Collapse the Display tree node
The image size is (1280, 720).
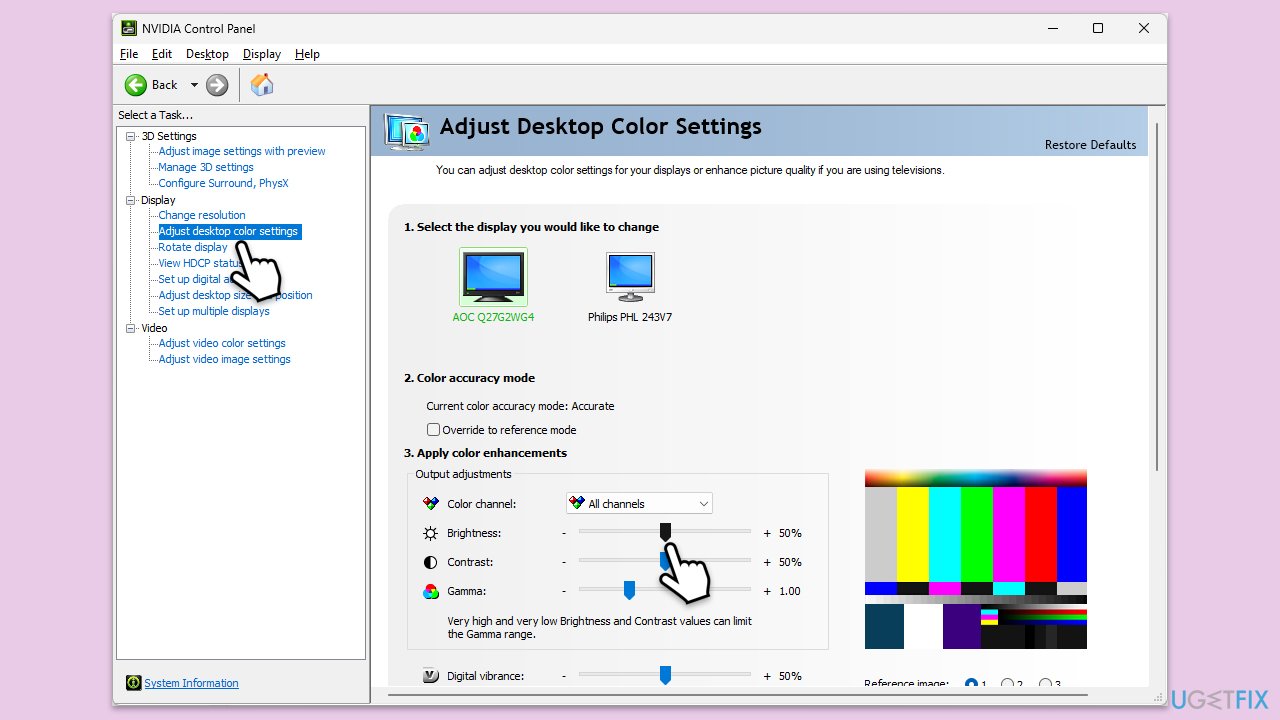(130, 200)
